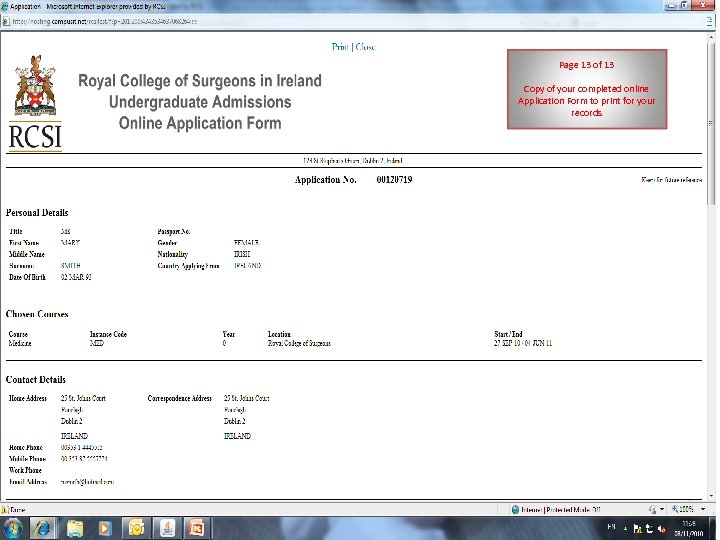Click the scrollbar down arrow

[x=712, y=496]
